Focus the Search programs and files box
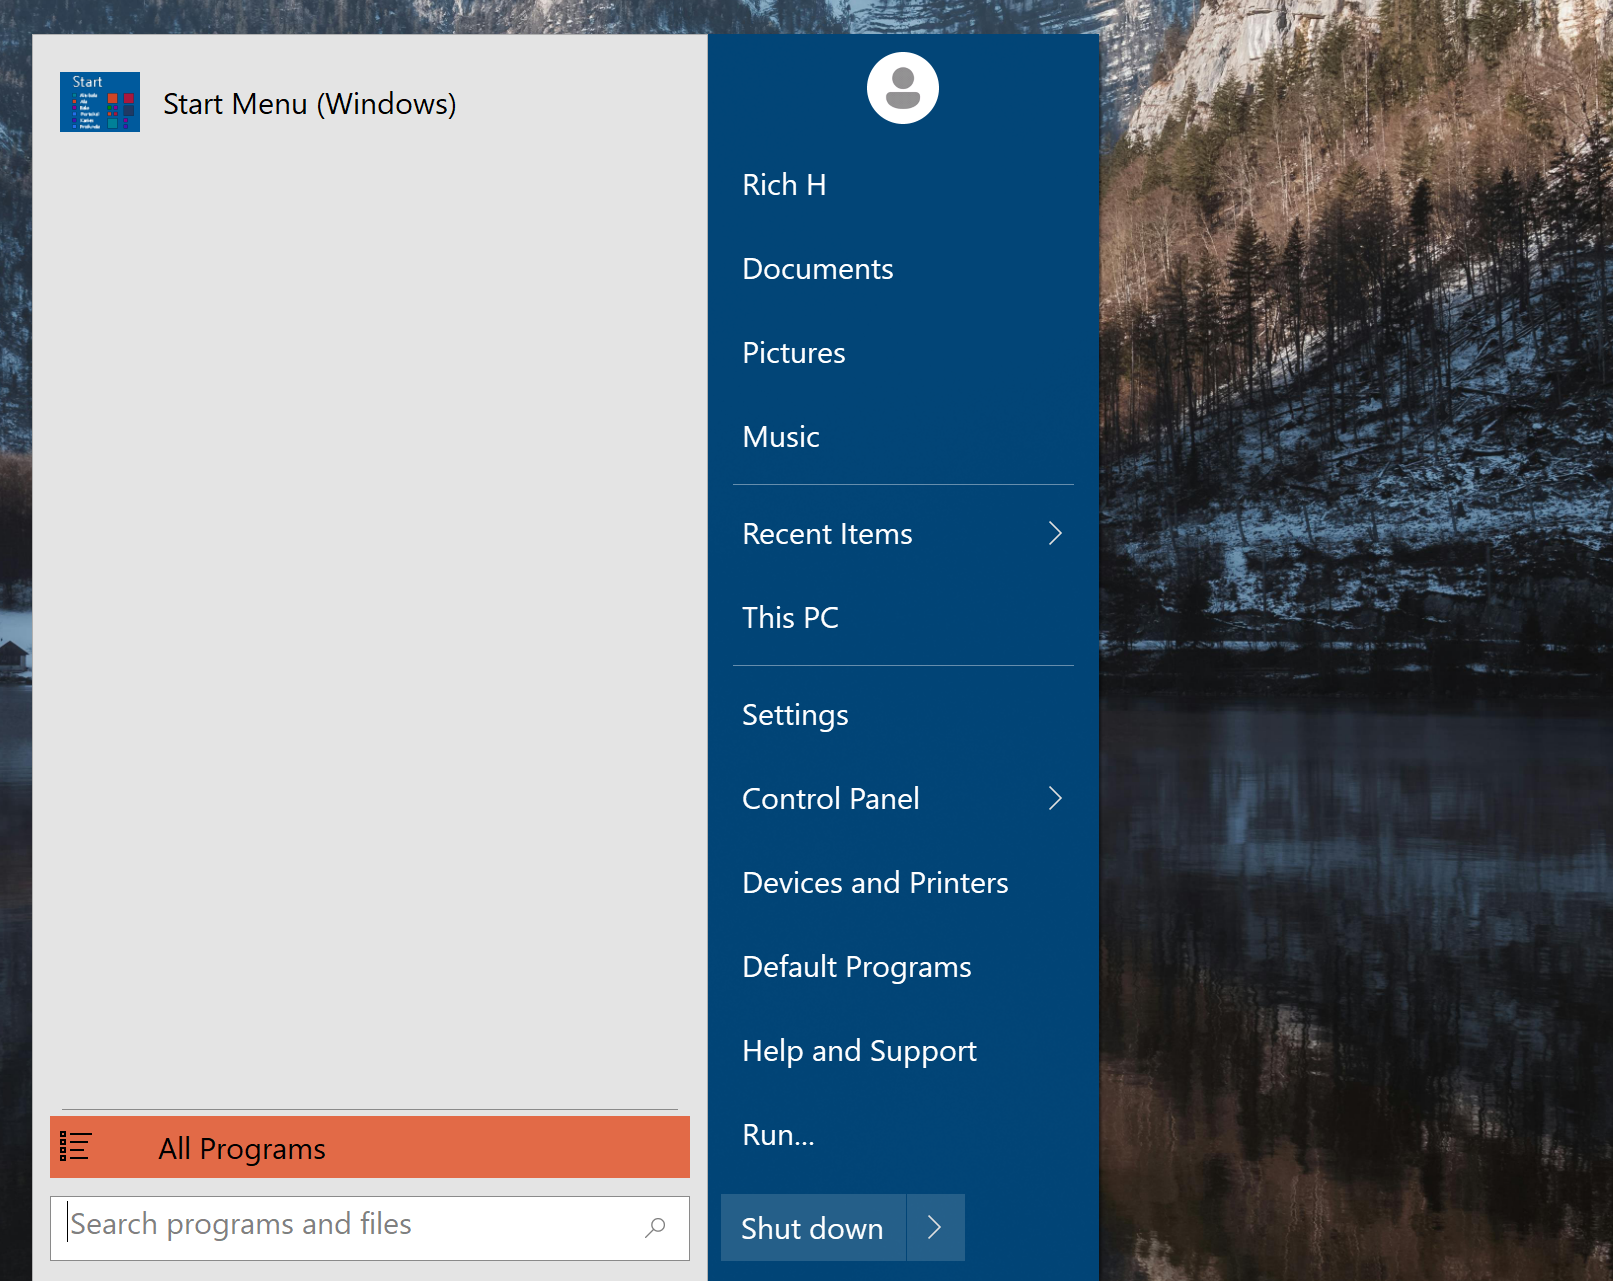Screen dimensions: 1613x1281 coord(370,1228)
